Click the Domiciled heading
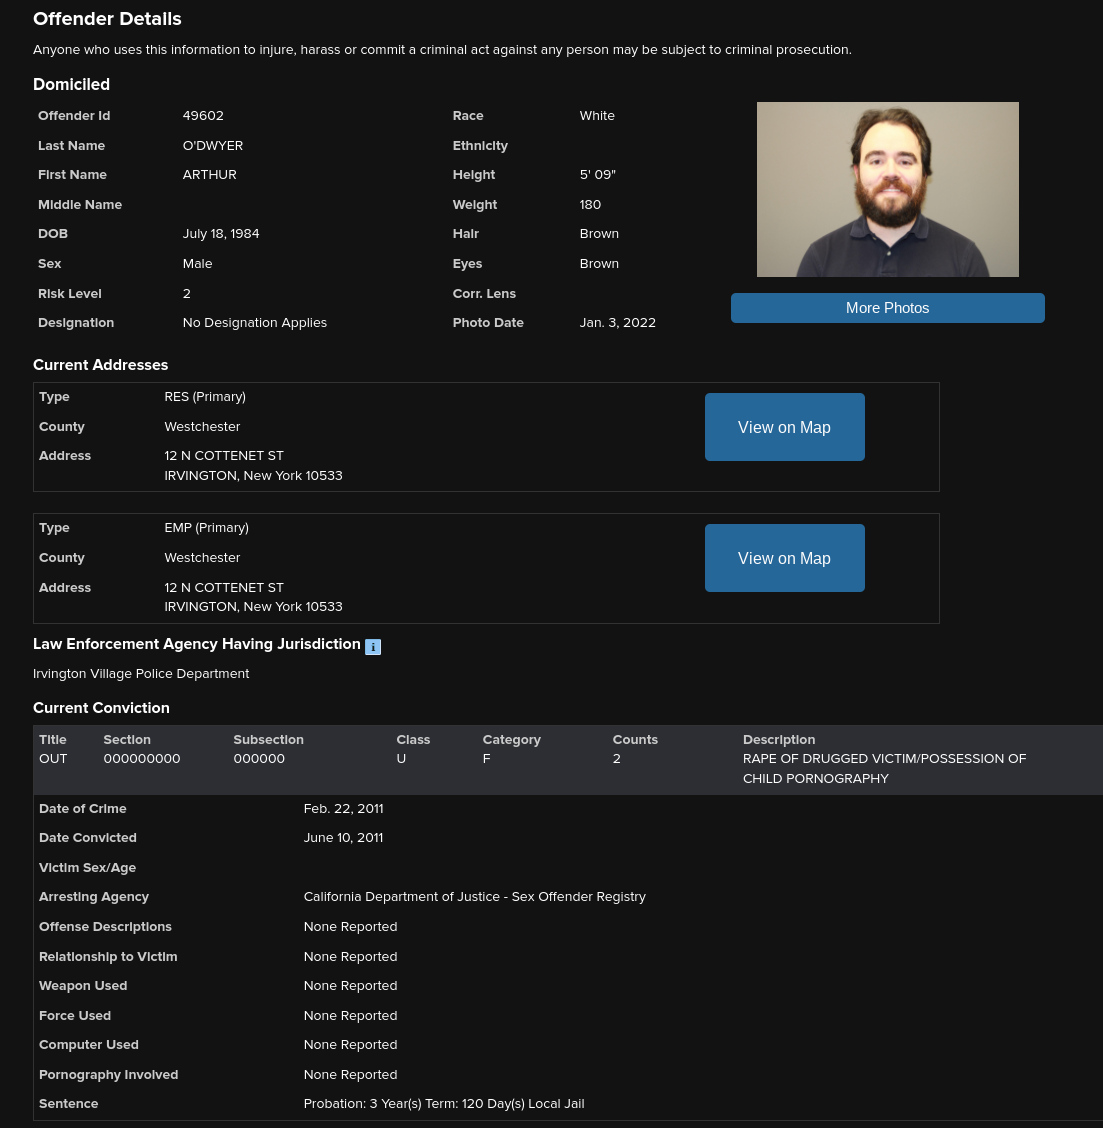 [71, 84]
